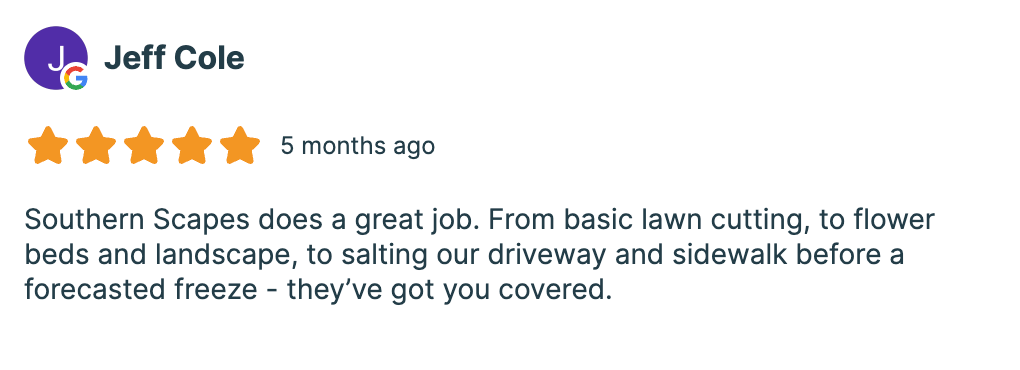Click the phrase 'great job' in review
The image size is (1020, 370).
412,222
